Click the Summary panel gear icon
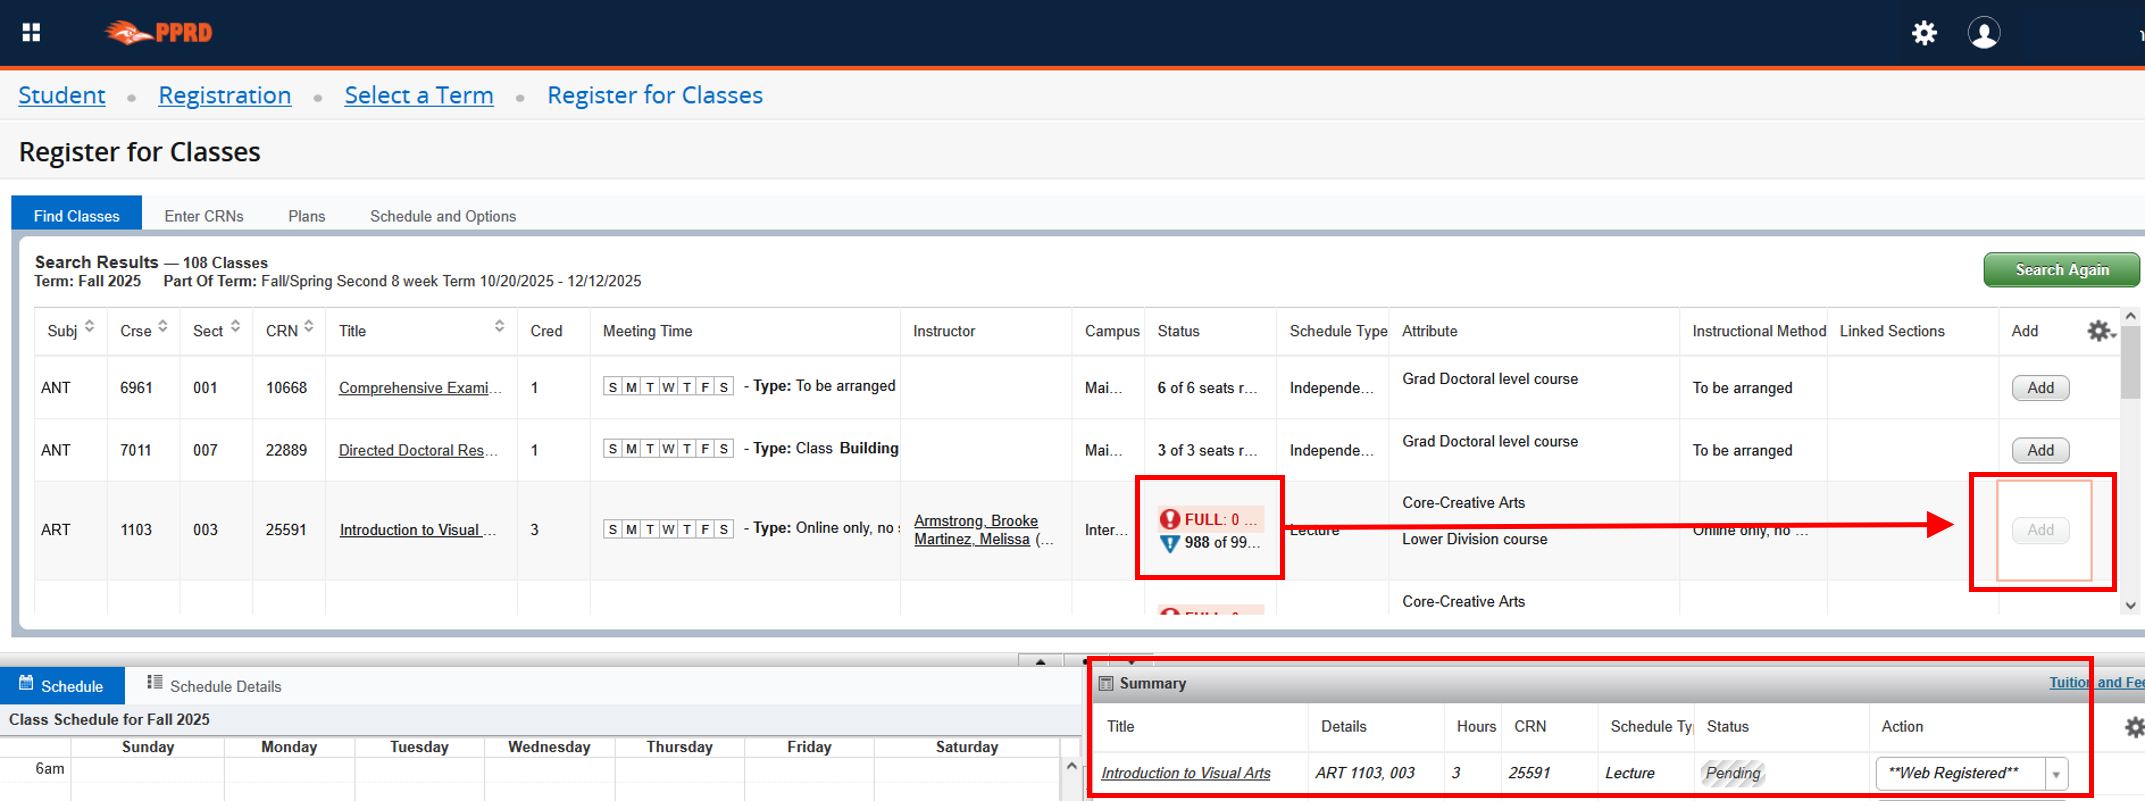 (2133, 727)
